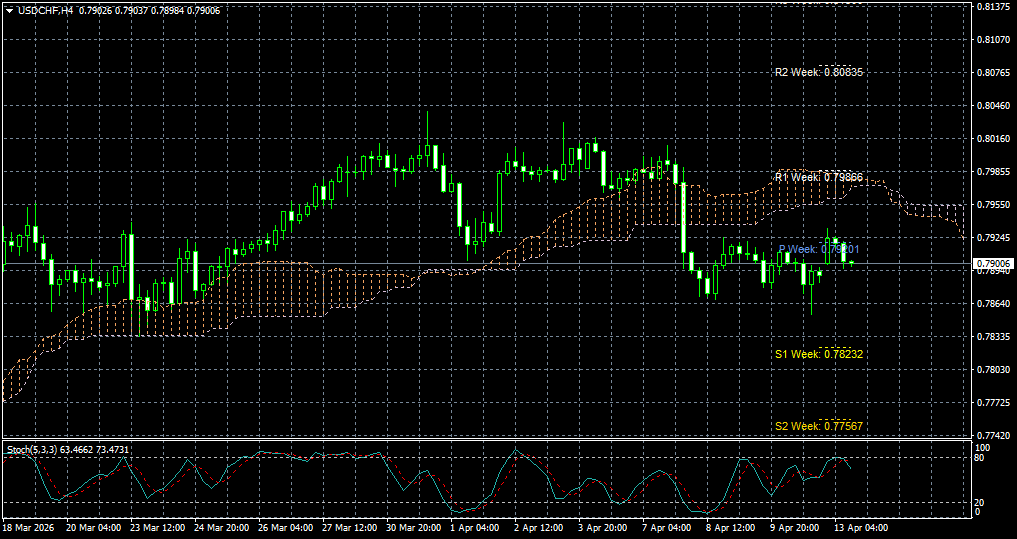1017x539 pixels.
Task: Click the triangle arrow beside USDCHF,H4 title
Action: (x=9, y=10)
